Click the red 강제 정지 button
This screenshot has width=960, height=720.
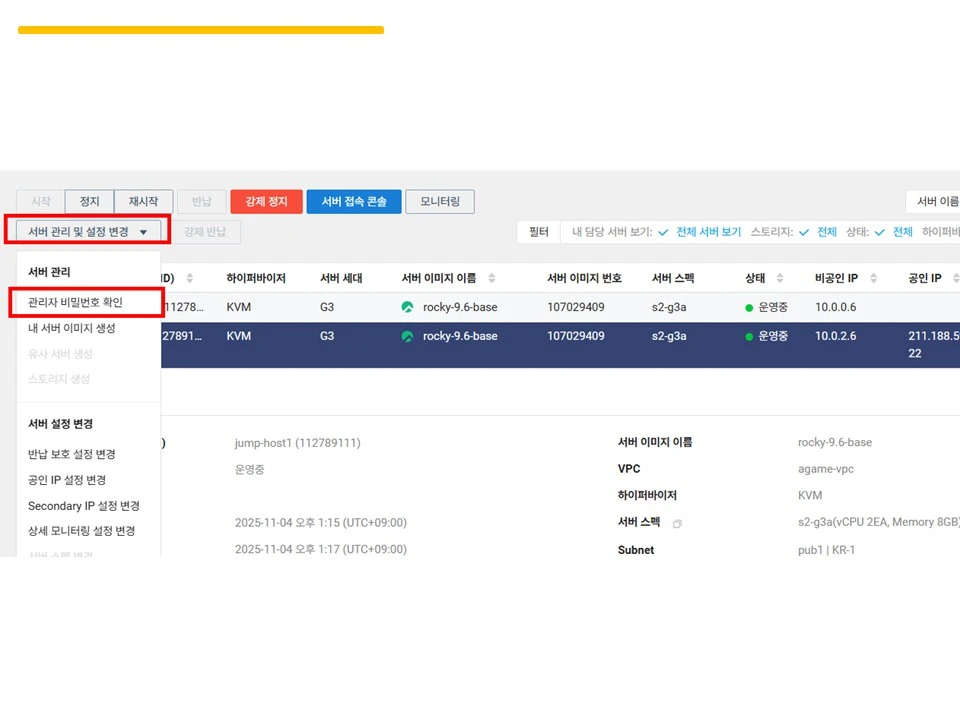point(266,201)
